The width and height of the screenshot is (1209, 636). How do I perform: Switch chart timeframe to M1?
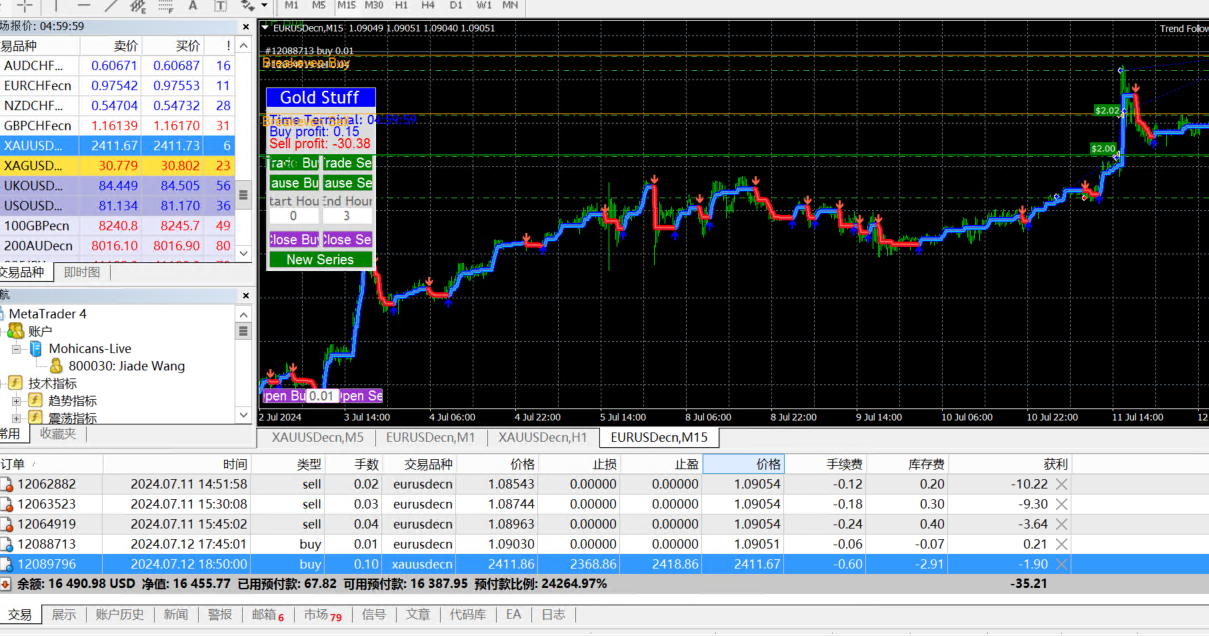coord(291,6)
